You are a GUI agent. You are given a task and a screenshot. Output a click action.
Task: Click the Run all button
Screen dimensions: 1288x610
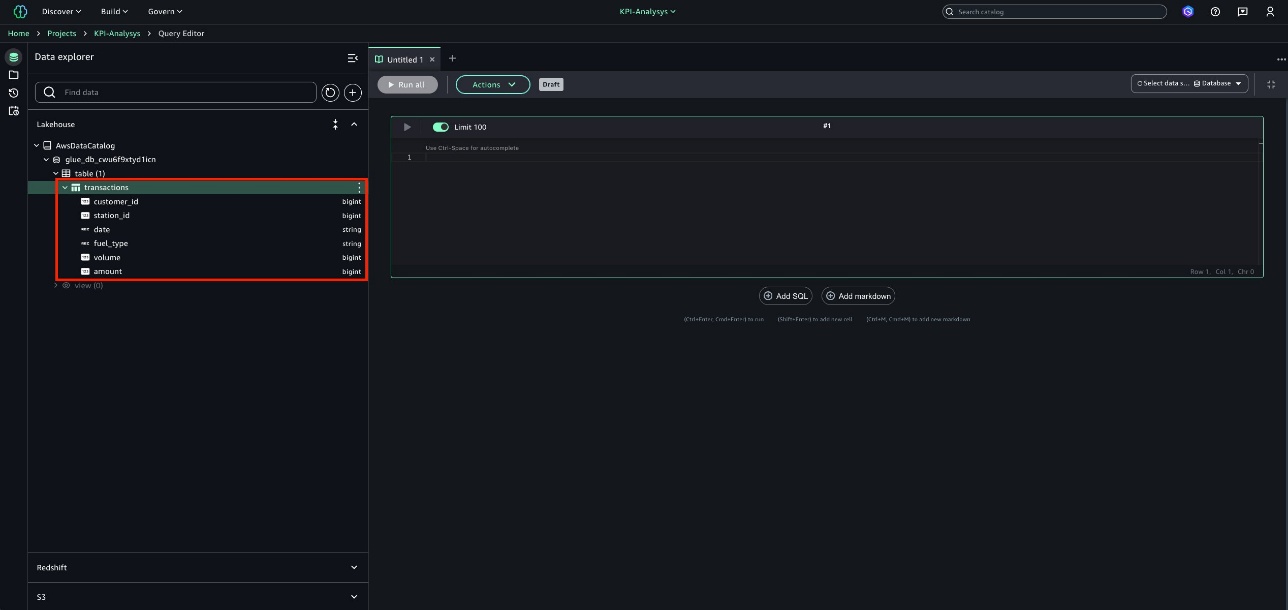tap(407, 85)
